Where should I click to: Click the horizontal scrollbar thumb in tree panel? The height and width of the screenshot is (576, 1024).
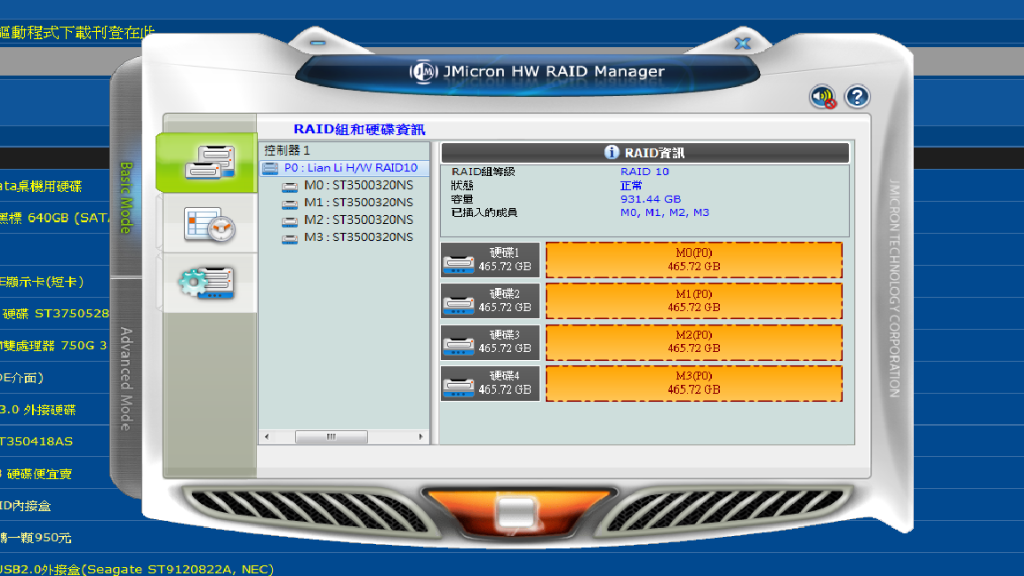click(x=331, y=436)
